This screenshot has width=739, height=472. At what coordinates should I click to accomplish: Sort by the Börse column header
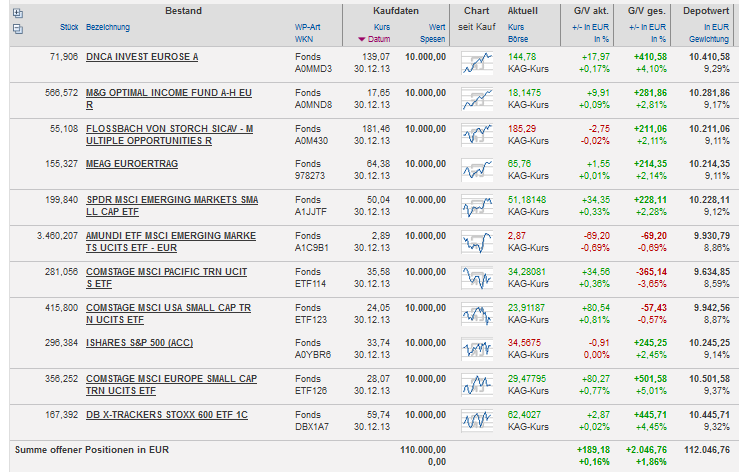click(x=518, y=39)
